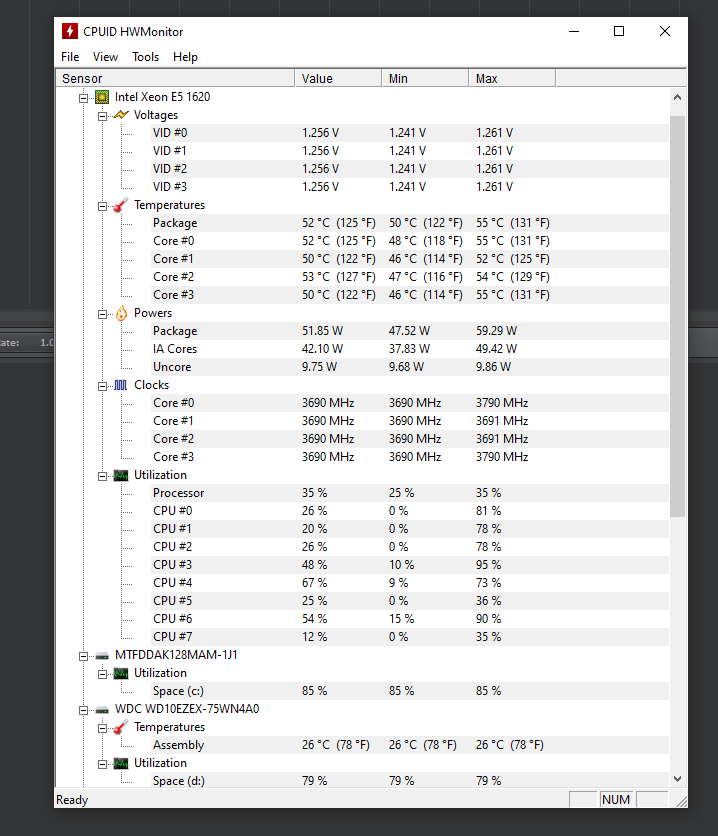Collapse the WDC WD10EZEX-75WN4A0 drive node

click(x=83, y=710)
